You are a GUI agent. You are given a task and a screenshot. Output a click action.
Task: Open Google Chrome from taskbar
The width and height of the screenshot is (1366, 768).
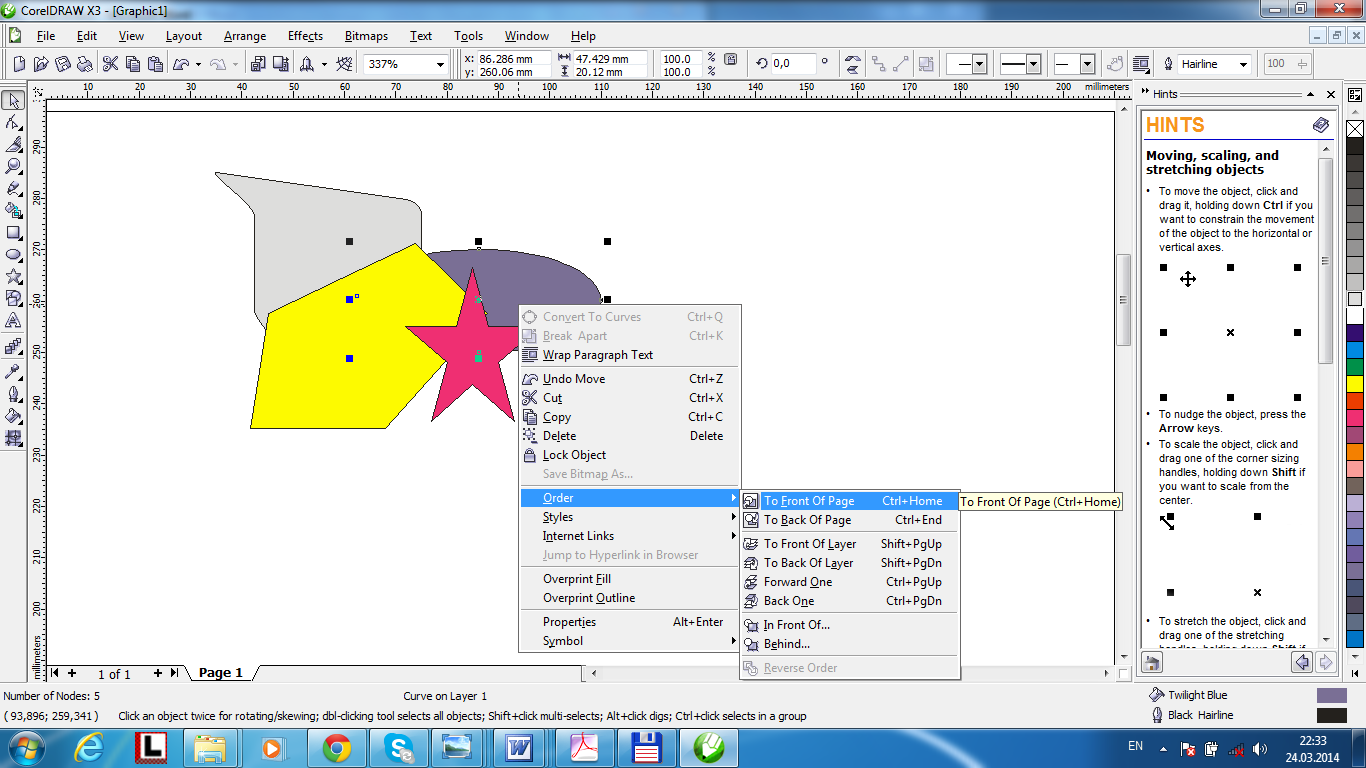[336, 748]
